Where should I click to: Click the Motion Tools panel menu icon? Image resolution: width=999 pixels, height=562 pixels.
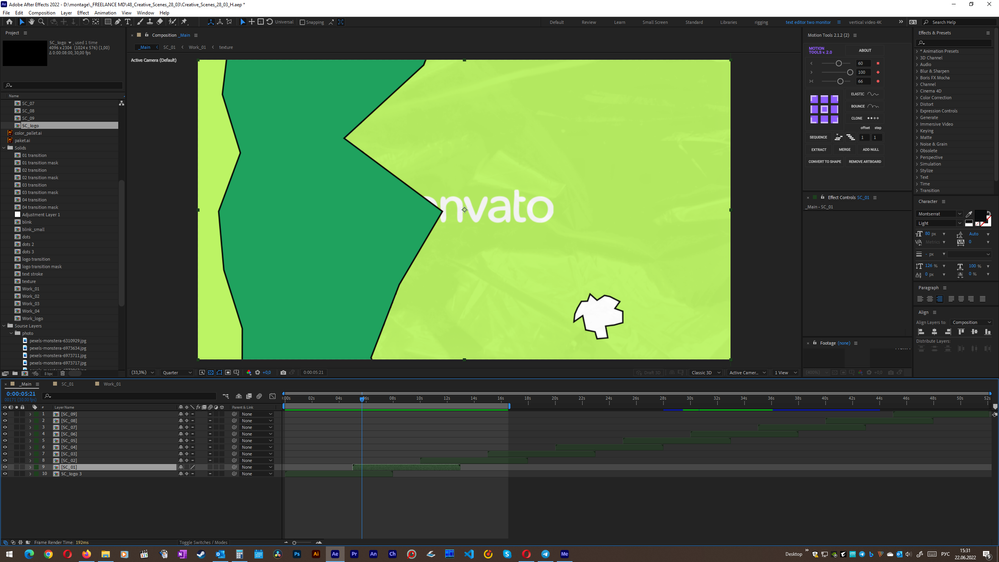tap(855, 35)
